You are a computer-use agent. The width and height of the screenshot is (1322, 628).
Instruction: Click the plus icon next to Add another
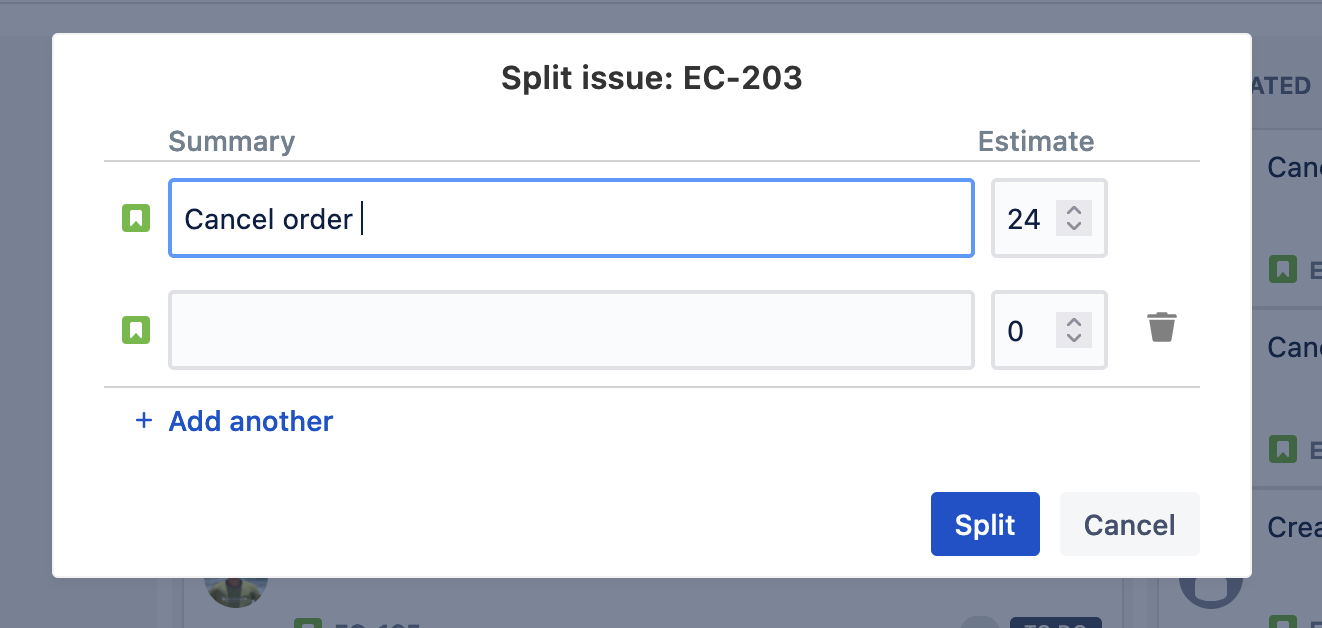click(144, 421)
